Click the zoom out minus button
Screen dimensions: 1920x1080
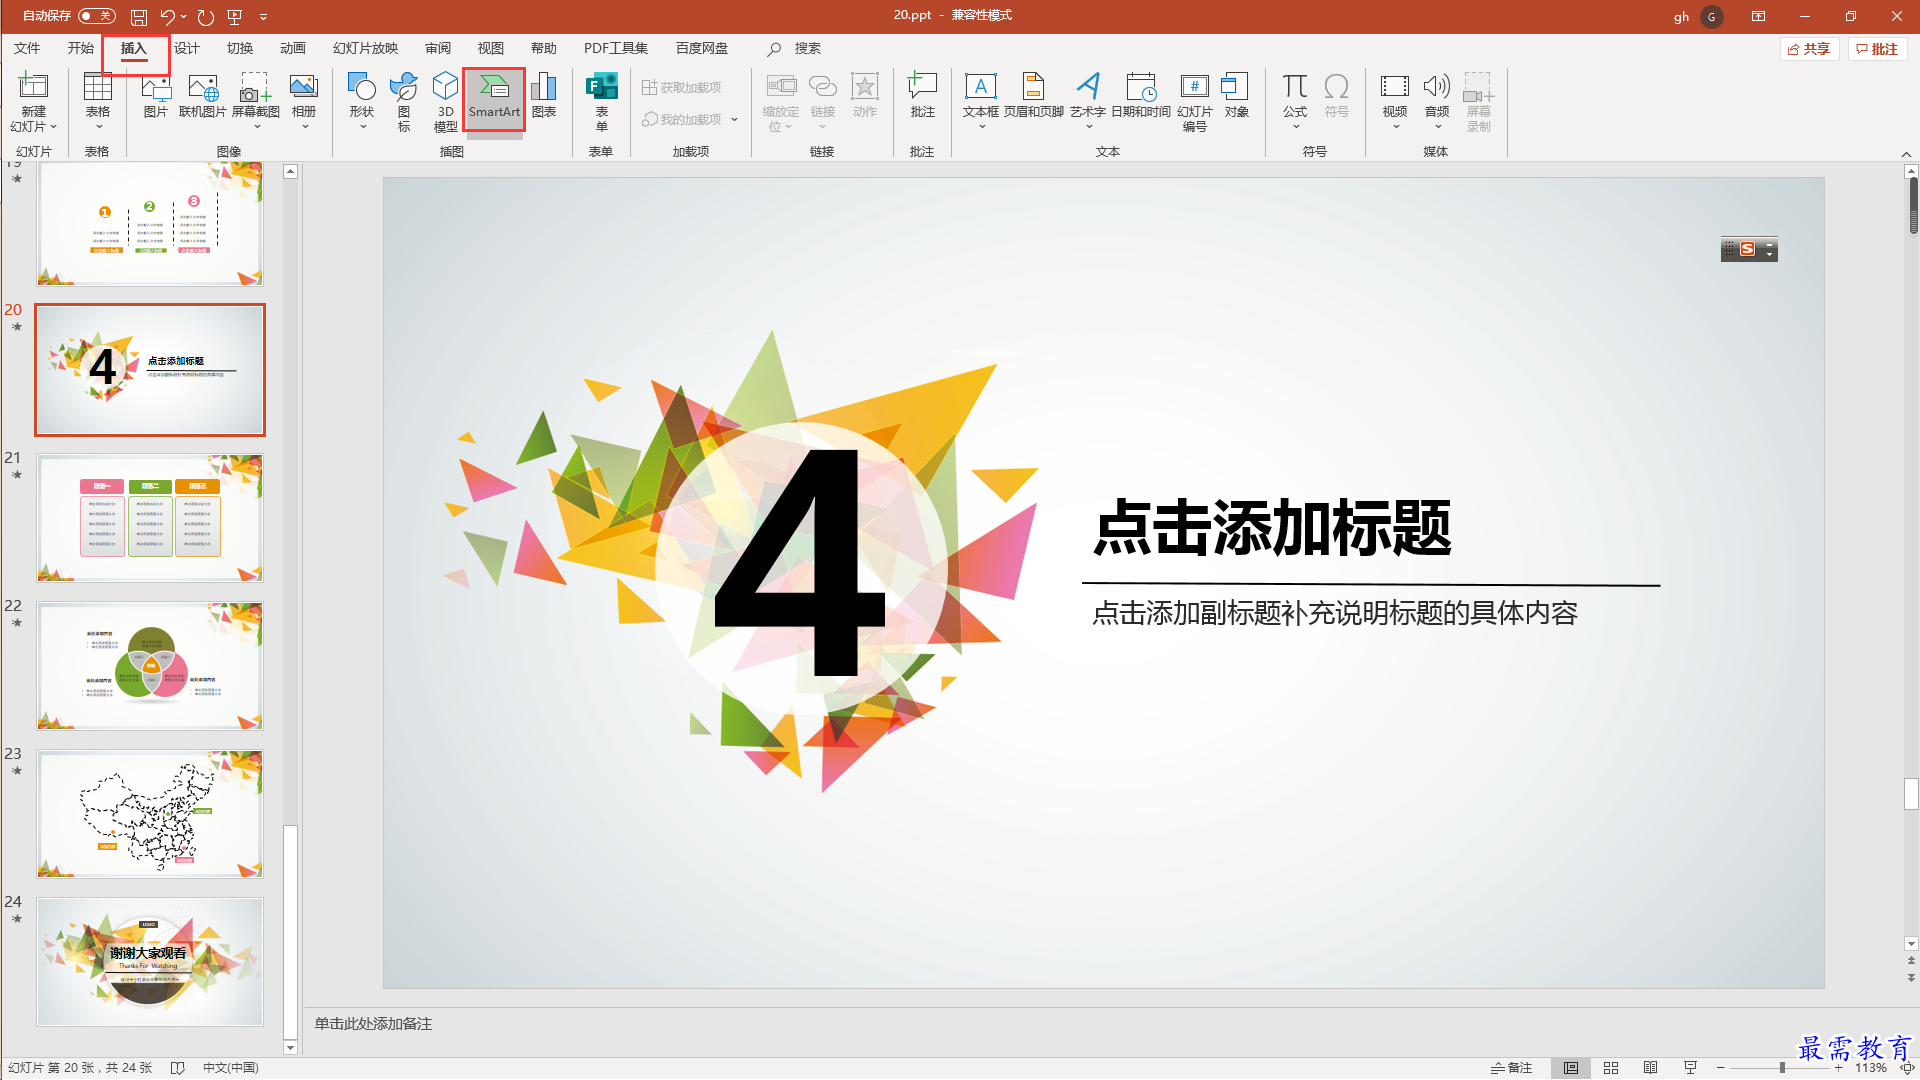pos(1720,1068)
